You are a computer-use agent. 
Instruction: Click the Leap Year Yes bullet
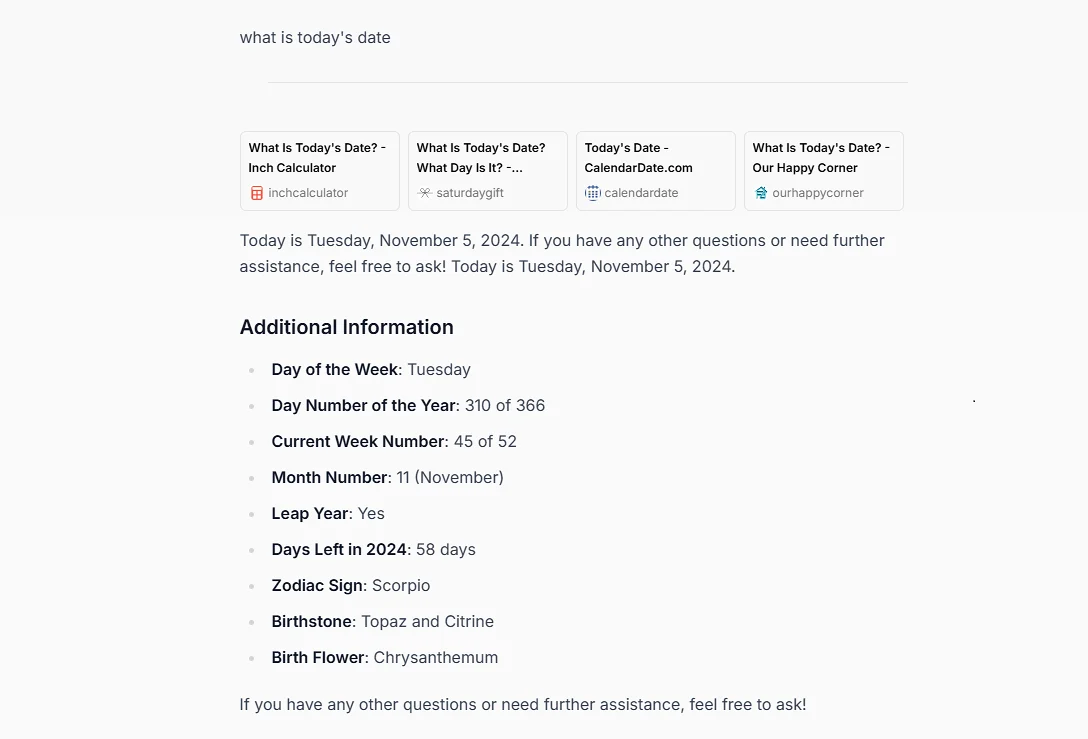(328, 513)
